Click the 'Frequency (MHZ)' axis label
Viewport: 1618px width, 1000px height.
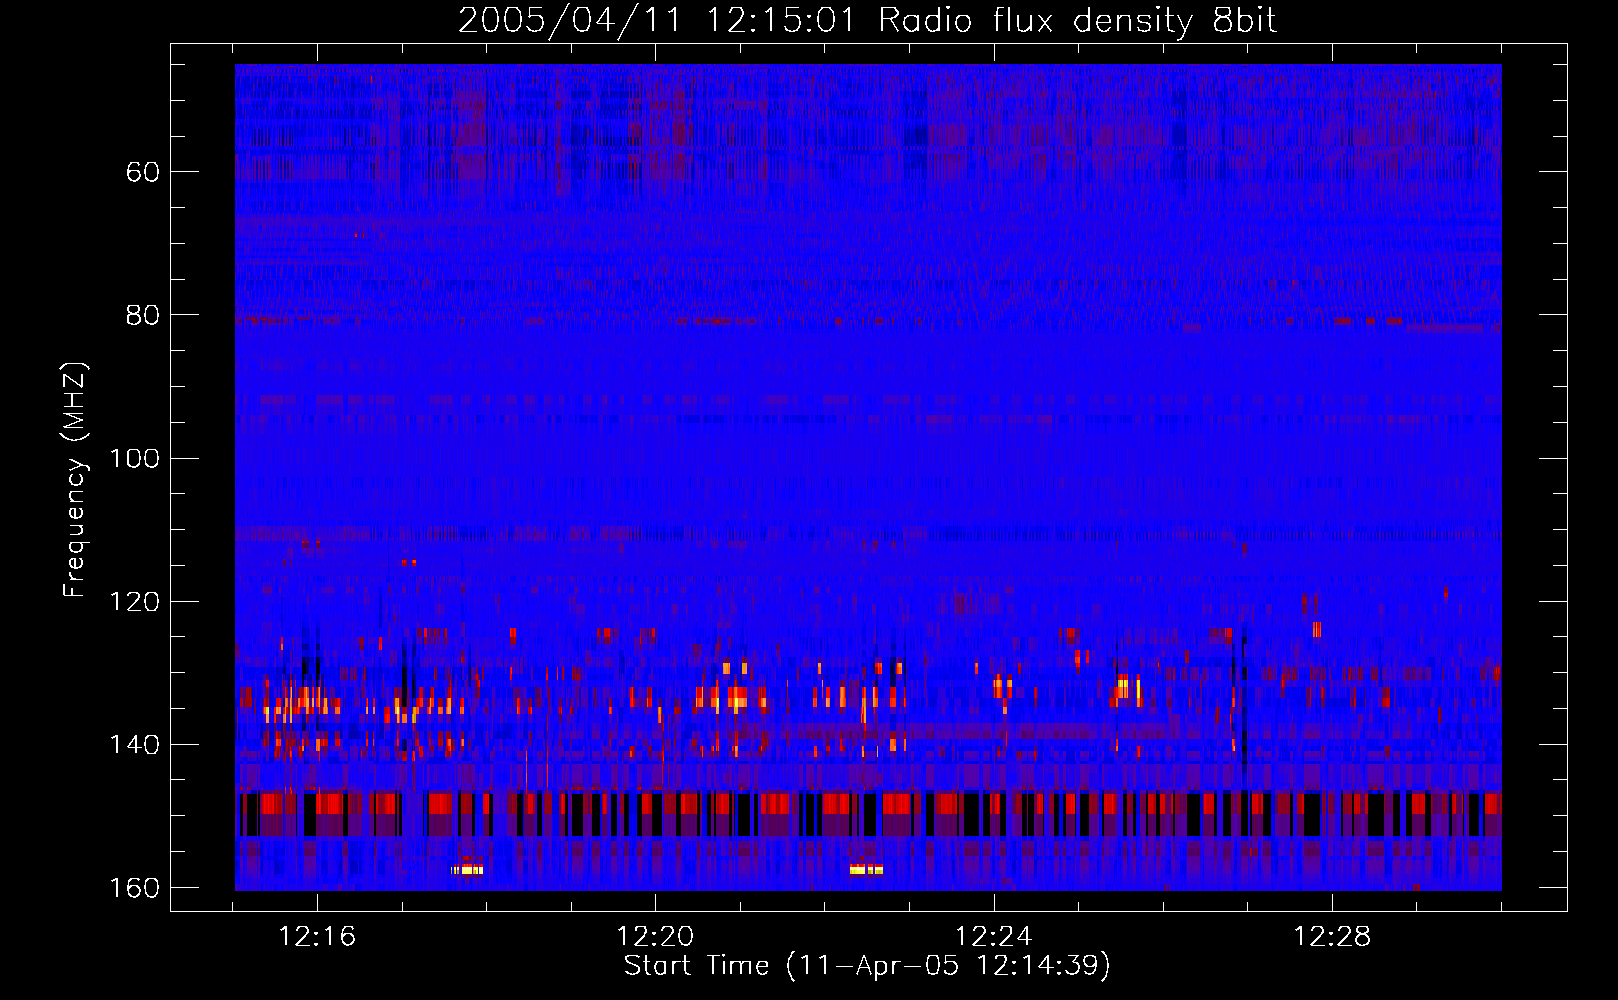(x=75, y=480)
